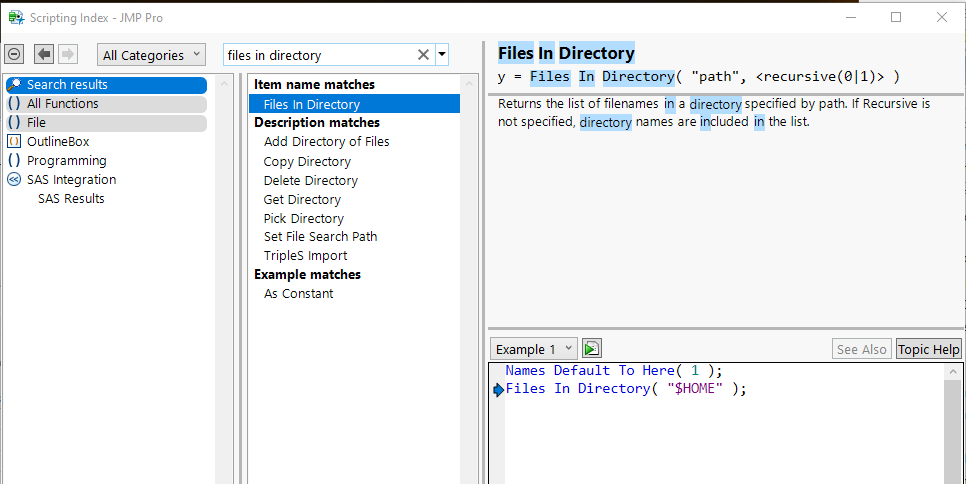Open the All Categories dropdown

tap(150, 55)
